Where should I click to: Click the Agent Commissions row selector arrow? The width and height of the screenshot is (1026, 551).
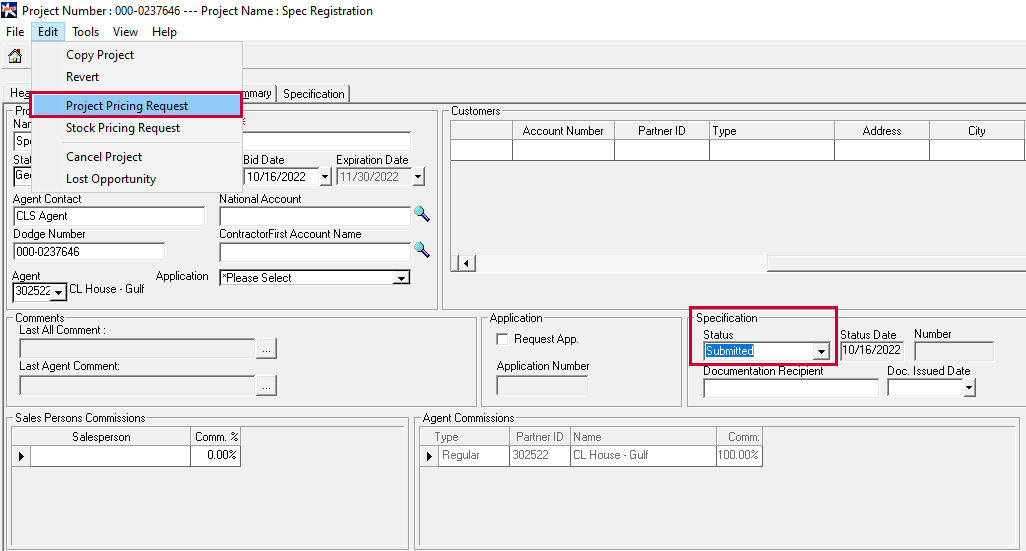point(429,456)
